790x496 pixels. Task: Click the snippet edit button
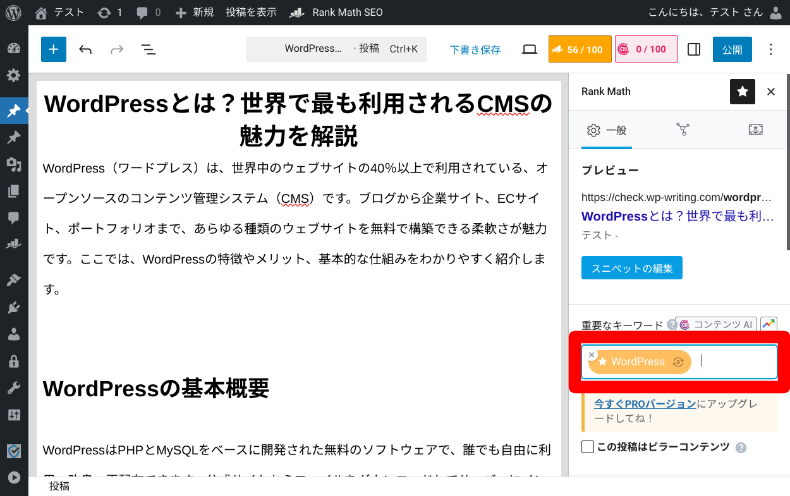[631, 268]
